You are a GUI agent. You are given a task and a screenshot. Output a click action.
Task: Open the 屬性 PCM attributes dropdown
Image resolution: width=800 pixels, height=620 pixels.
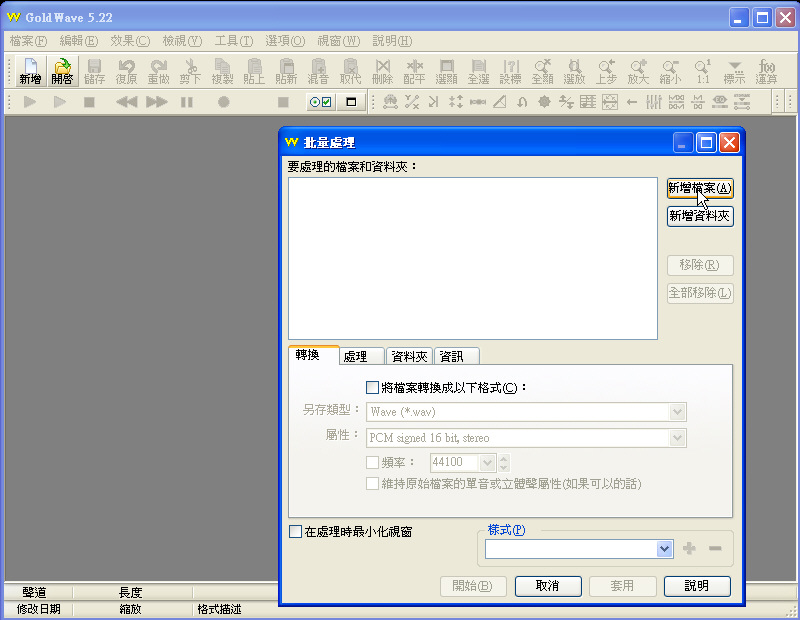(677, 438)
